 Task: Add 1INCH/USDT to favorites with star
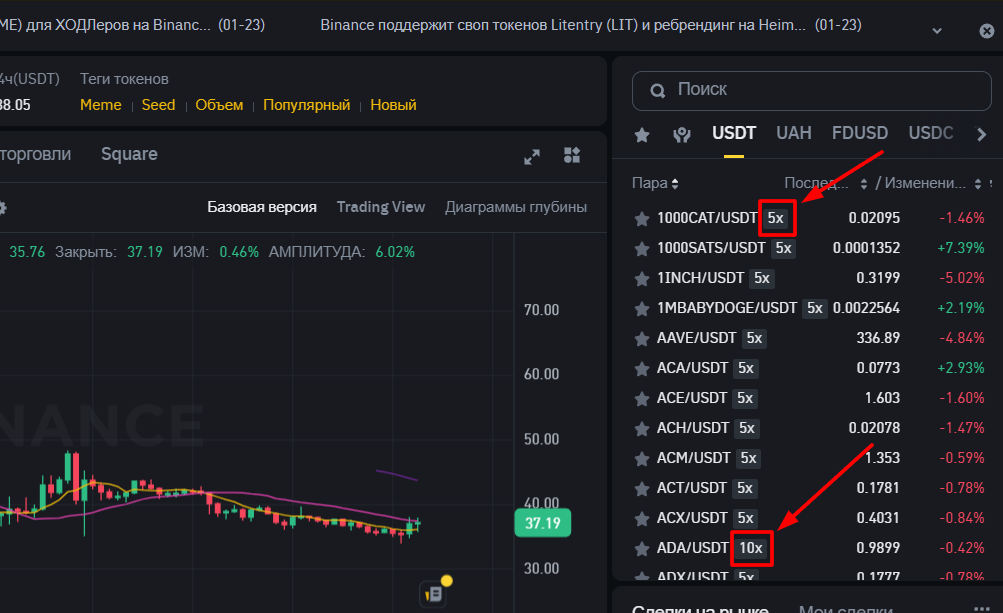coord(642,278)
